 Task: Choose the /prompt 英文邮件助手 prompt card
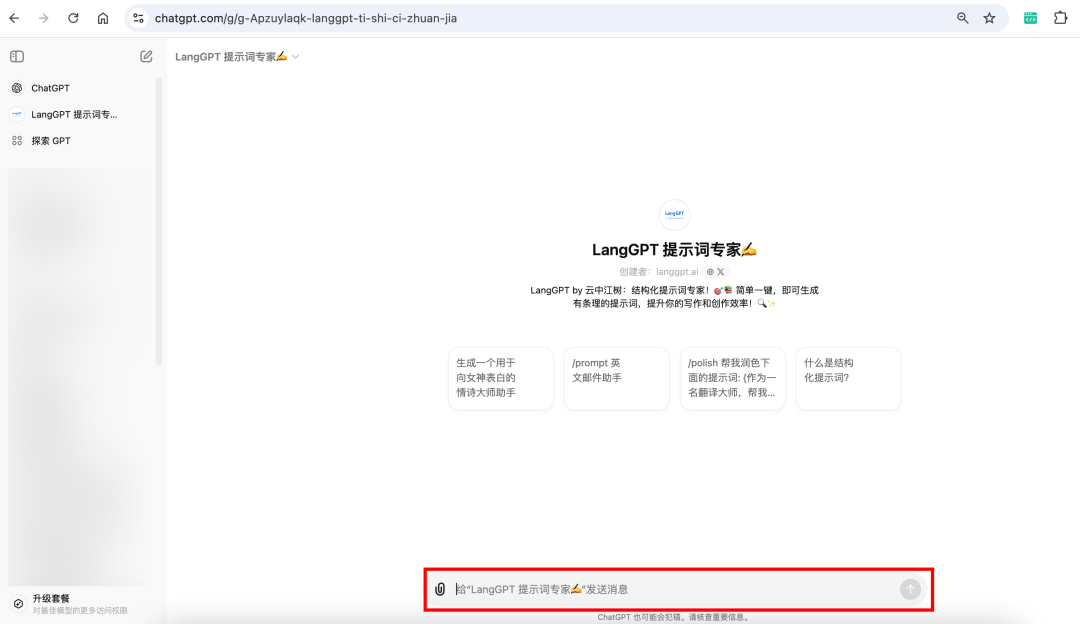point(616,379)
